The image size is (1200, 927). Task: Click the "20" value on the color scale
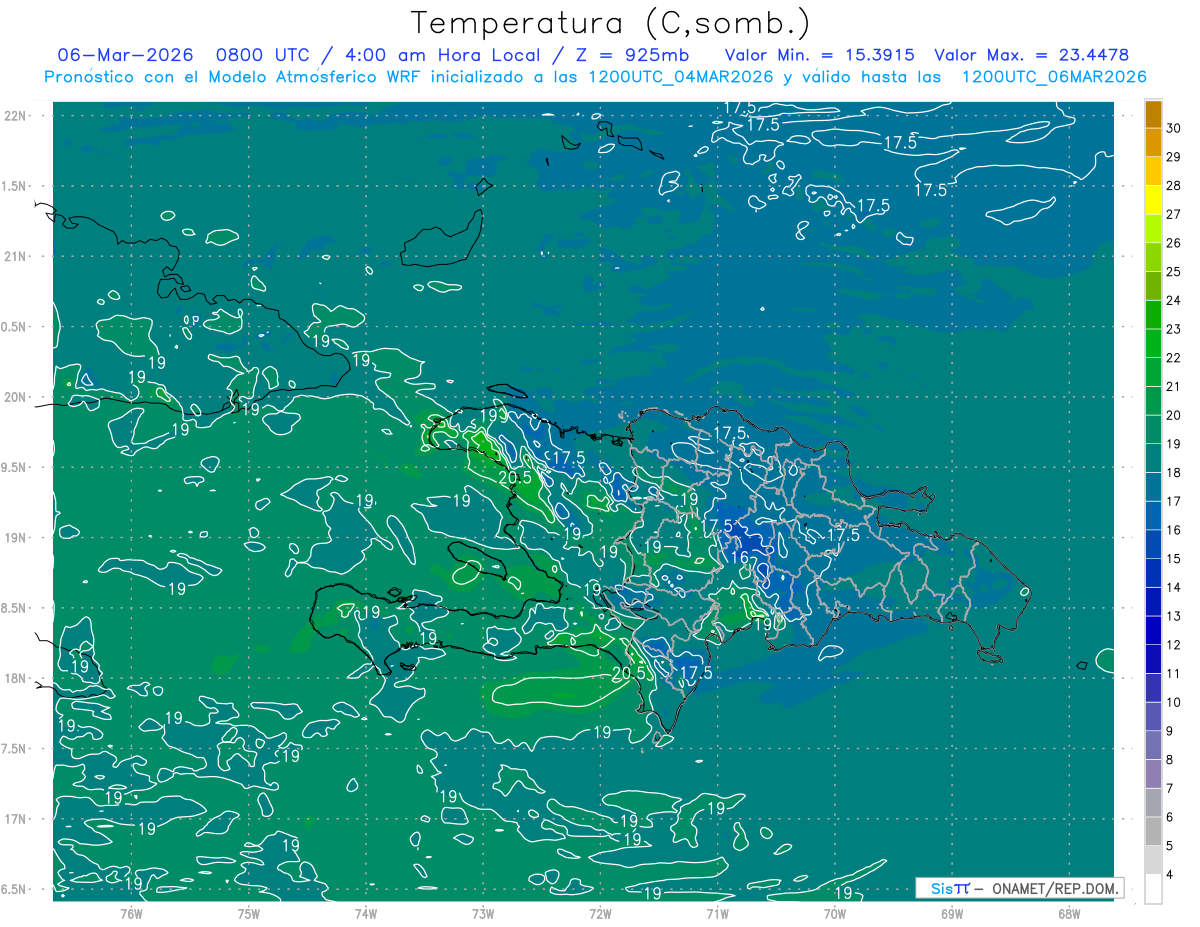coord(1174,415)
